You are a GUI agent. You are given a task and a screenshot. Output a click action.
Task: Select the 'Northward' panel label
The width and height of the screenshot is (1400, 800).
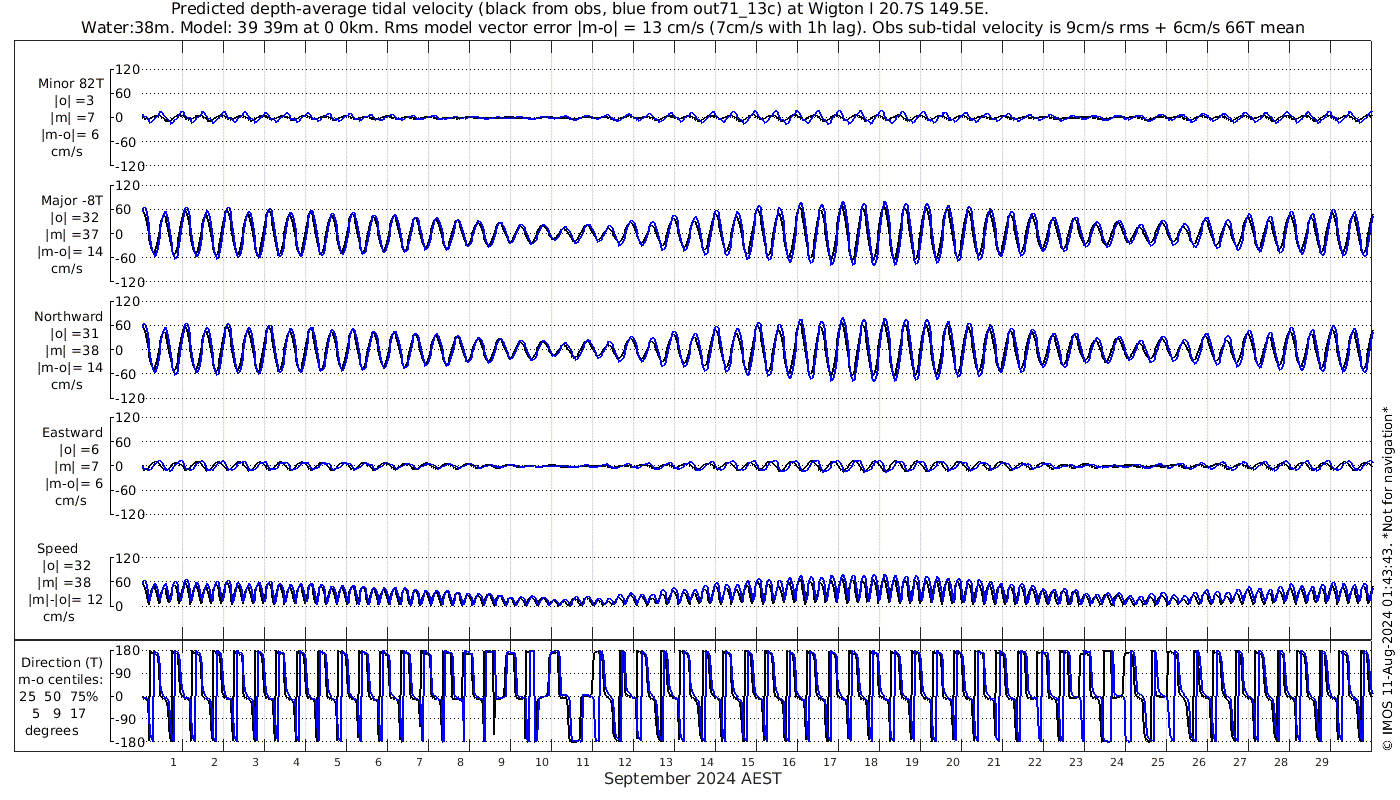68,317
